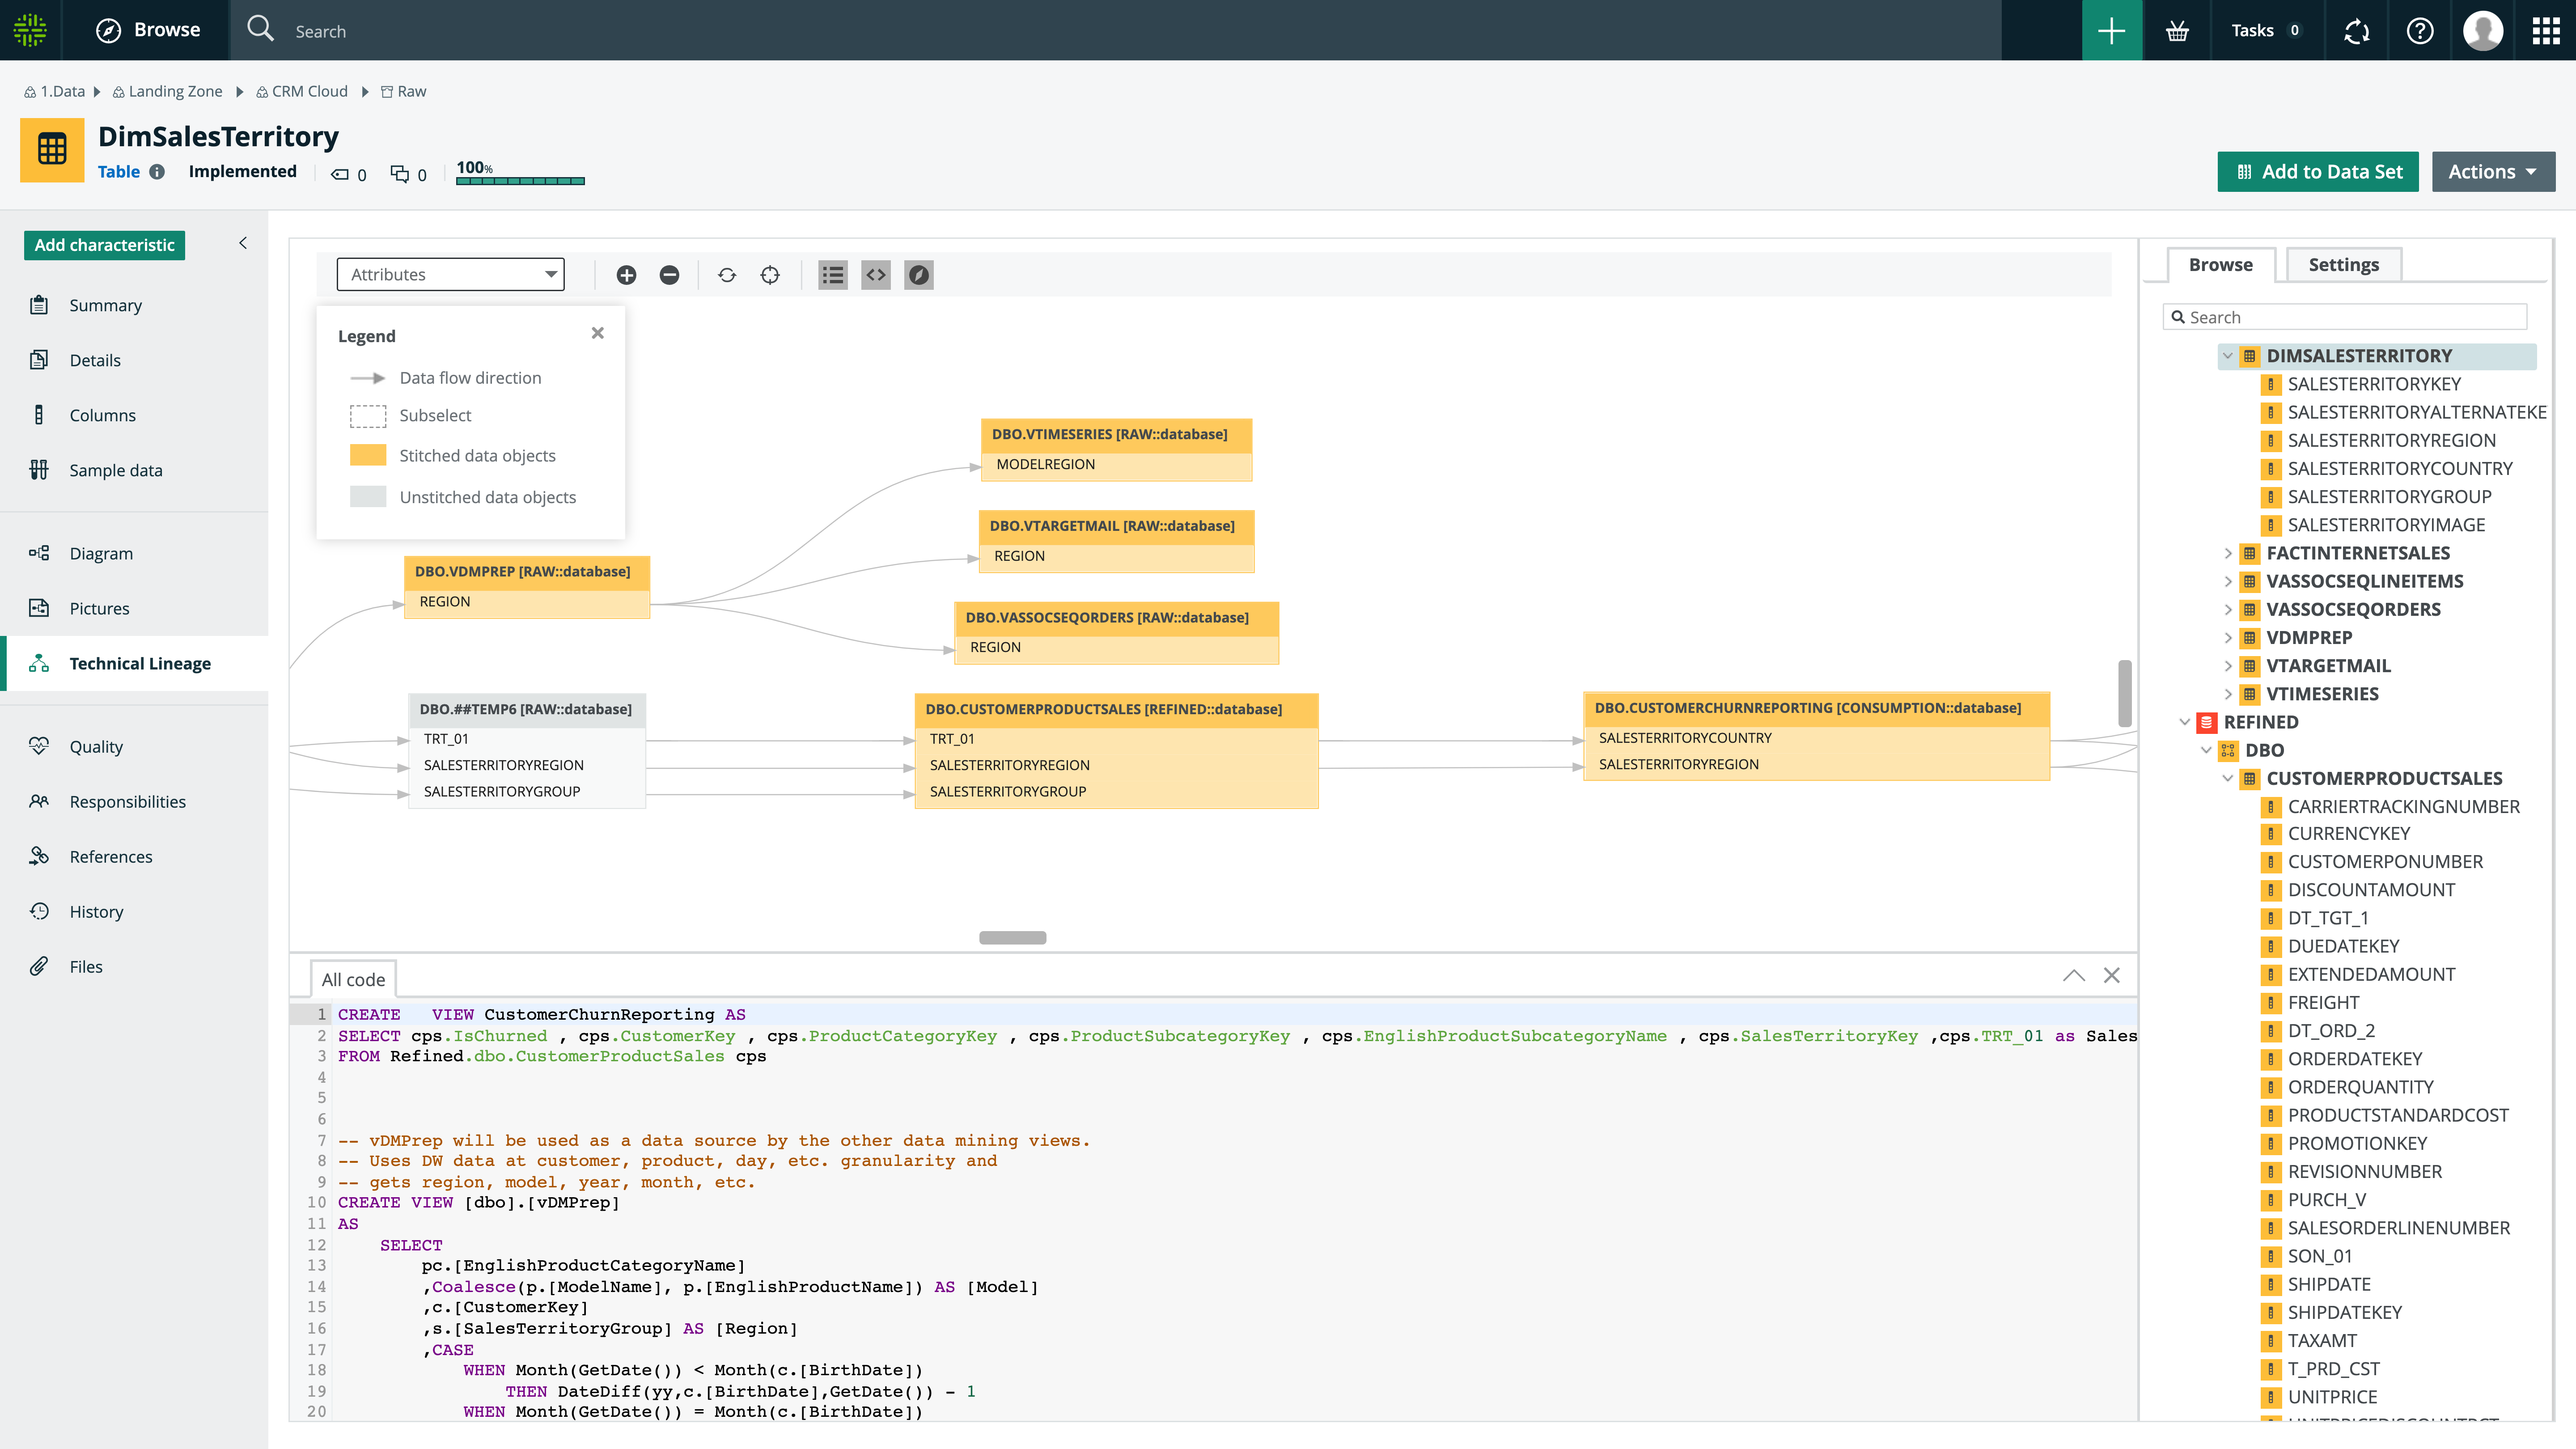Select the All code tab
The image size is (2576, 1449).
(353, 979)
